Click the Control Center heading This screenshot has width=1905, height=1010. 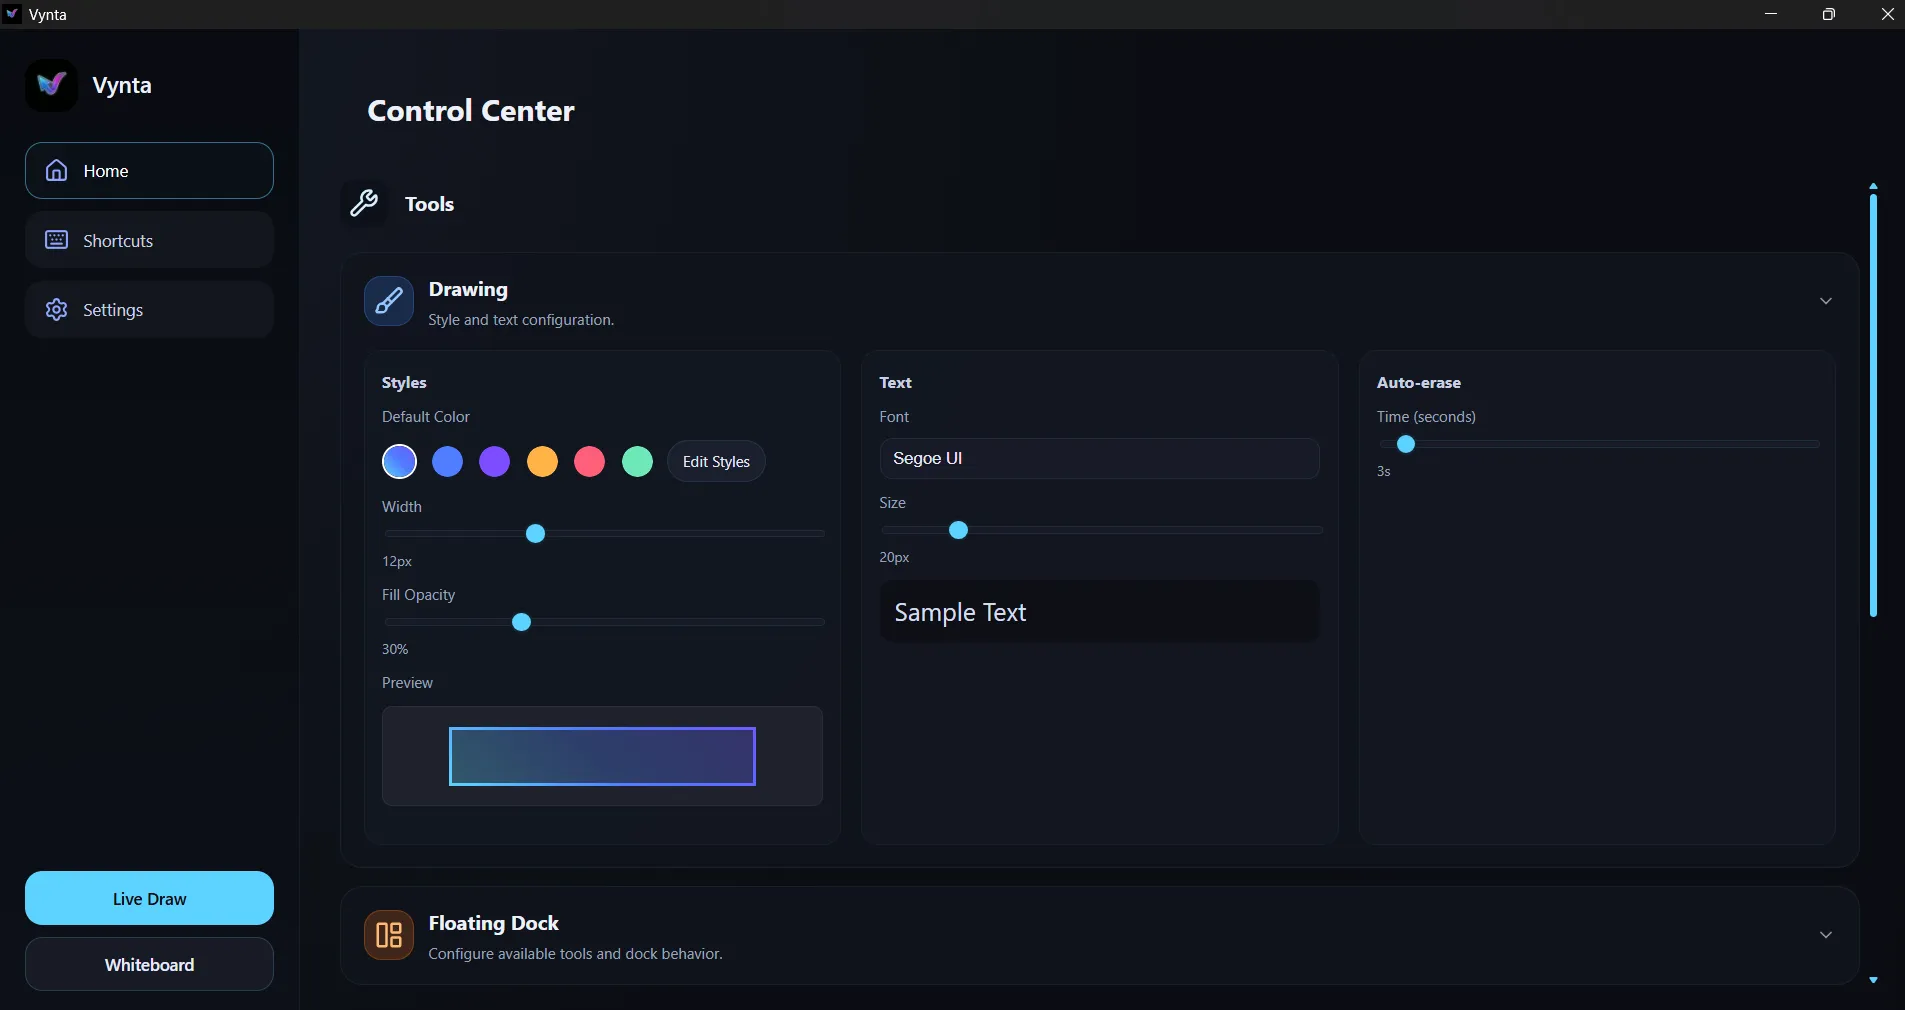coord(470,110)
